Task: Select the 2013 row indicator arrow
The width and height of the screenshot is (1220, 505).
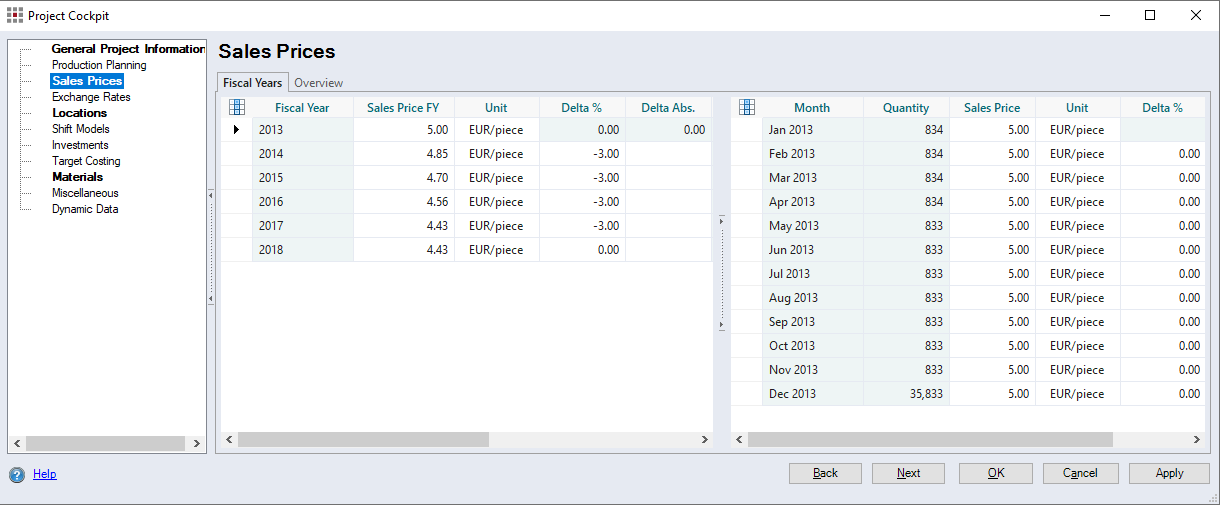Action: point(236,130)
